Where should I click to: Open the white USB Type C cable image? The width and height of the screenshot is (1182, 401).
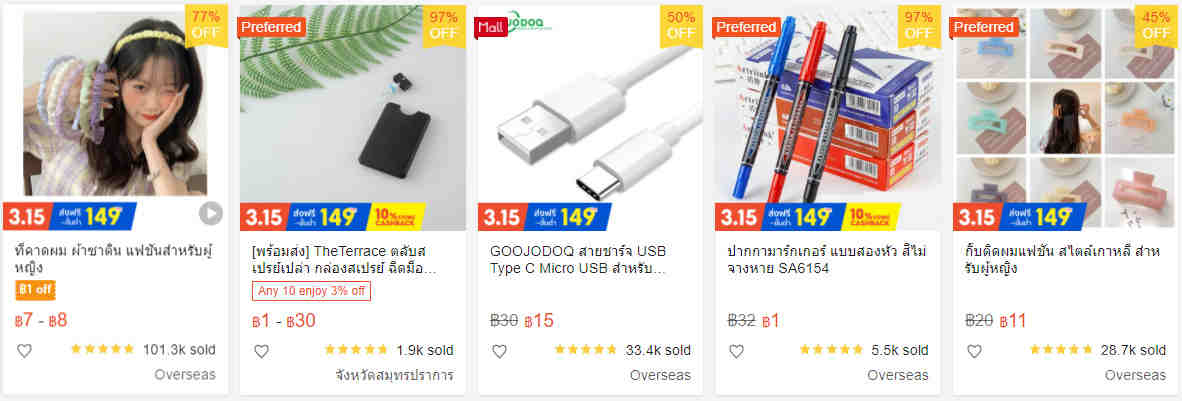pos(590,118)
